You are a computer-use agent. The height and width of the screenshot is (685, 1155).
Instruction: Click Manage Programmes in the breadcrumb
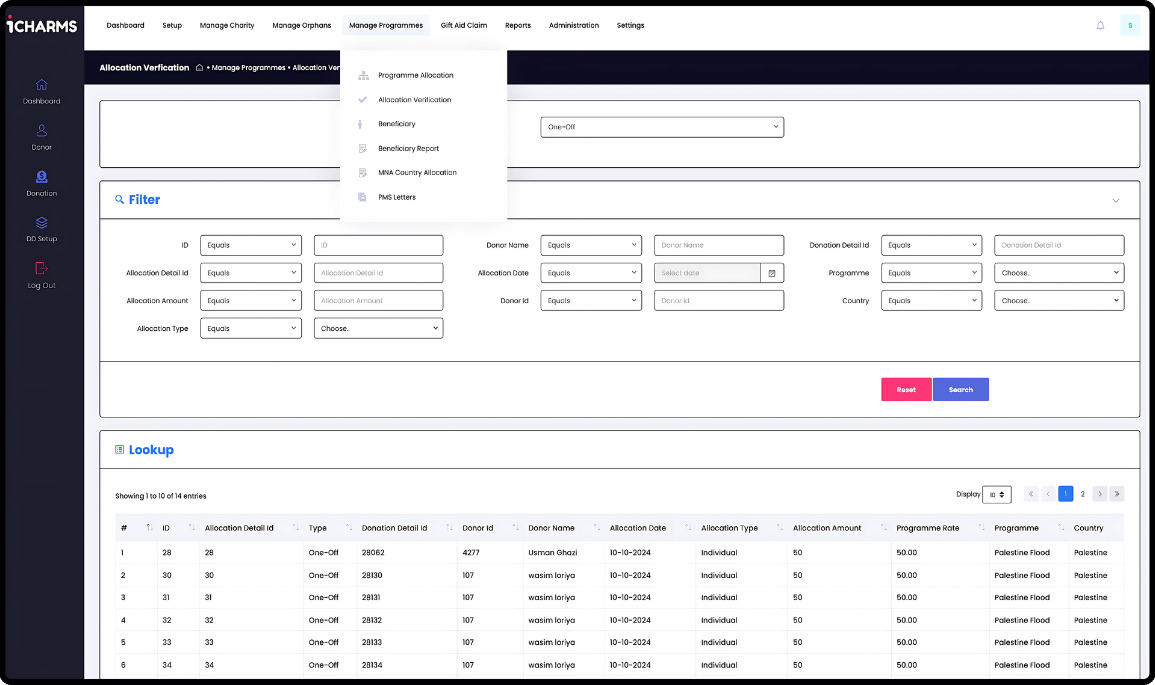click(248, 68)
